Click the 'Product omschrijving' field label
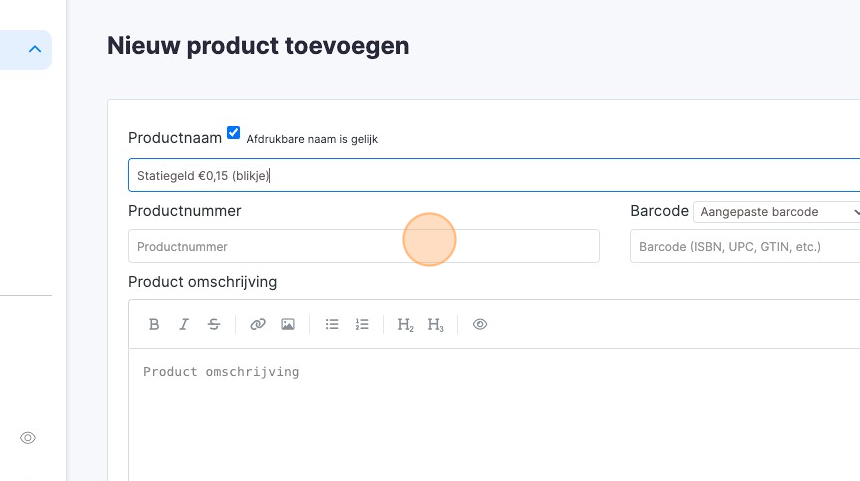Screen dimensions: 860x481 pyautogui.click(x=203, y=282)
